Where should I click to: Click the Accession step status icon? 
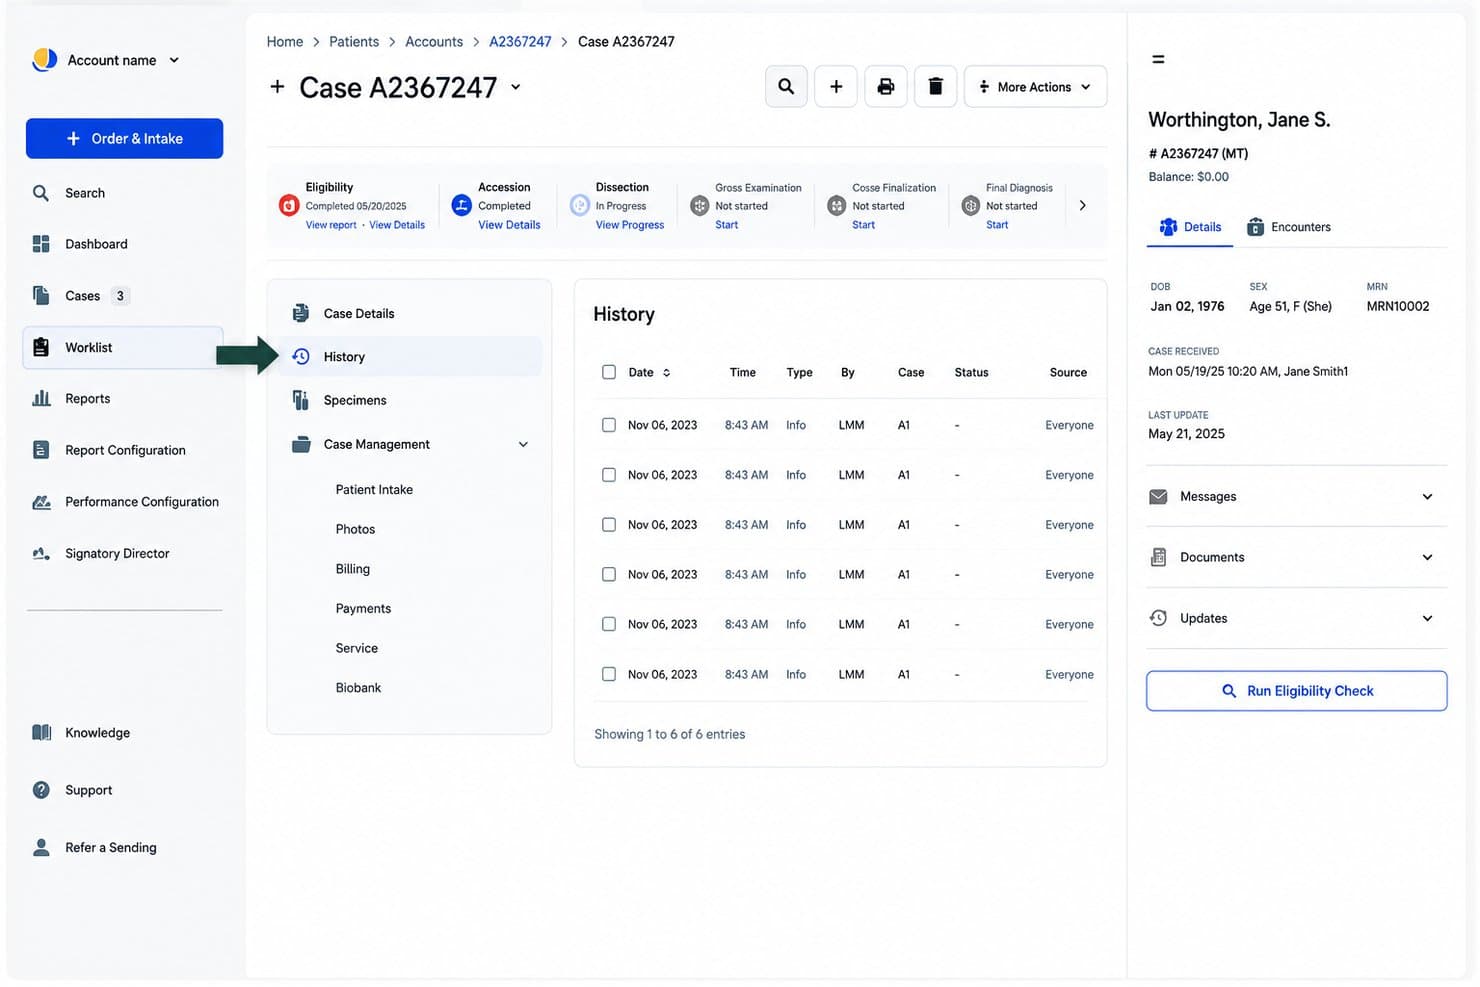461,205
